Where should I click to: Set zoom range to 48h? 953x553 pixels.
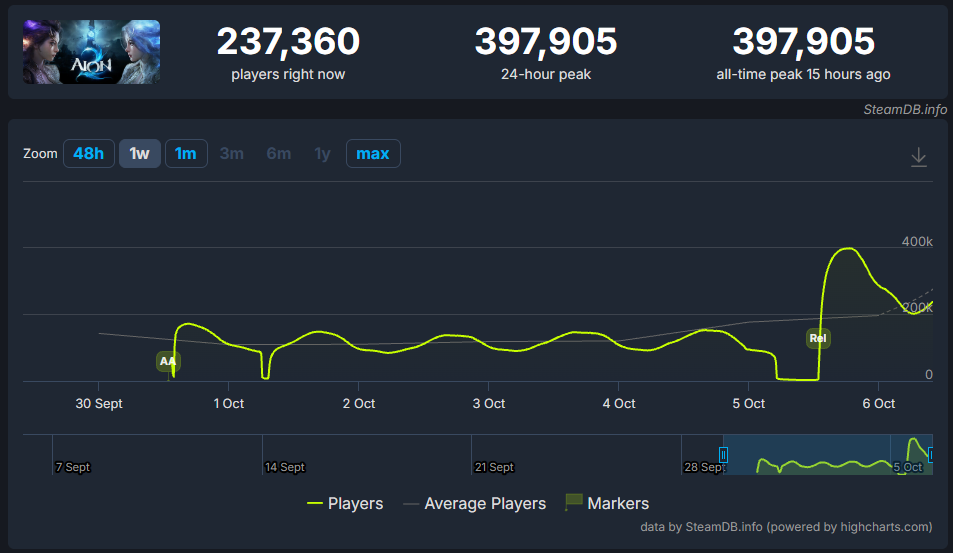[89, 154]
